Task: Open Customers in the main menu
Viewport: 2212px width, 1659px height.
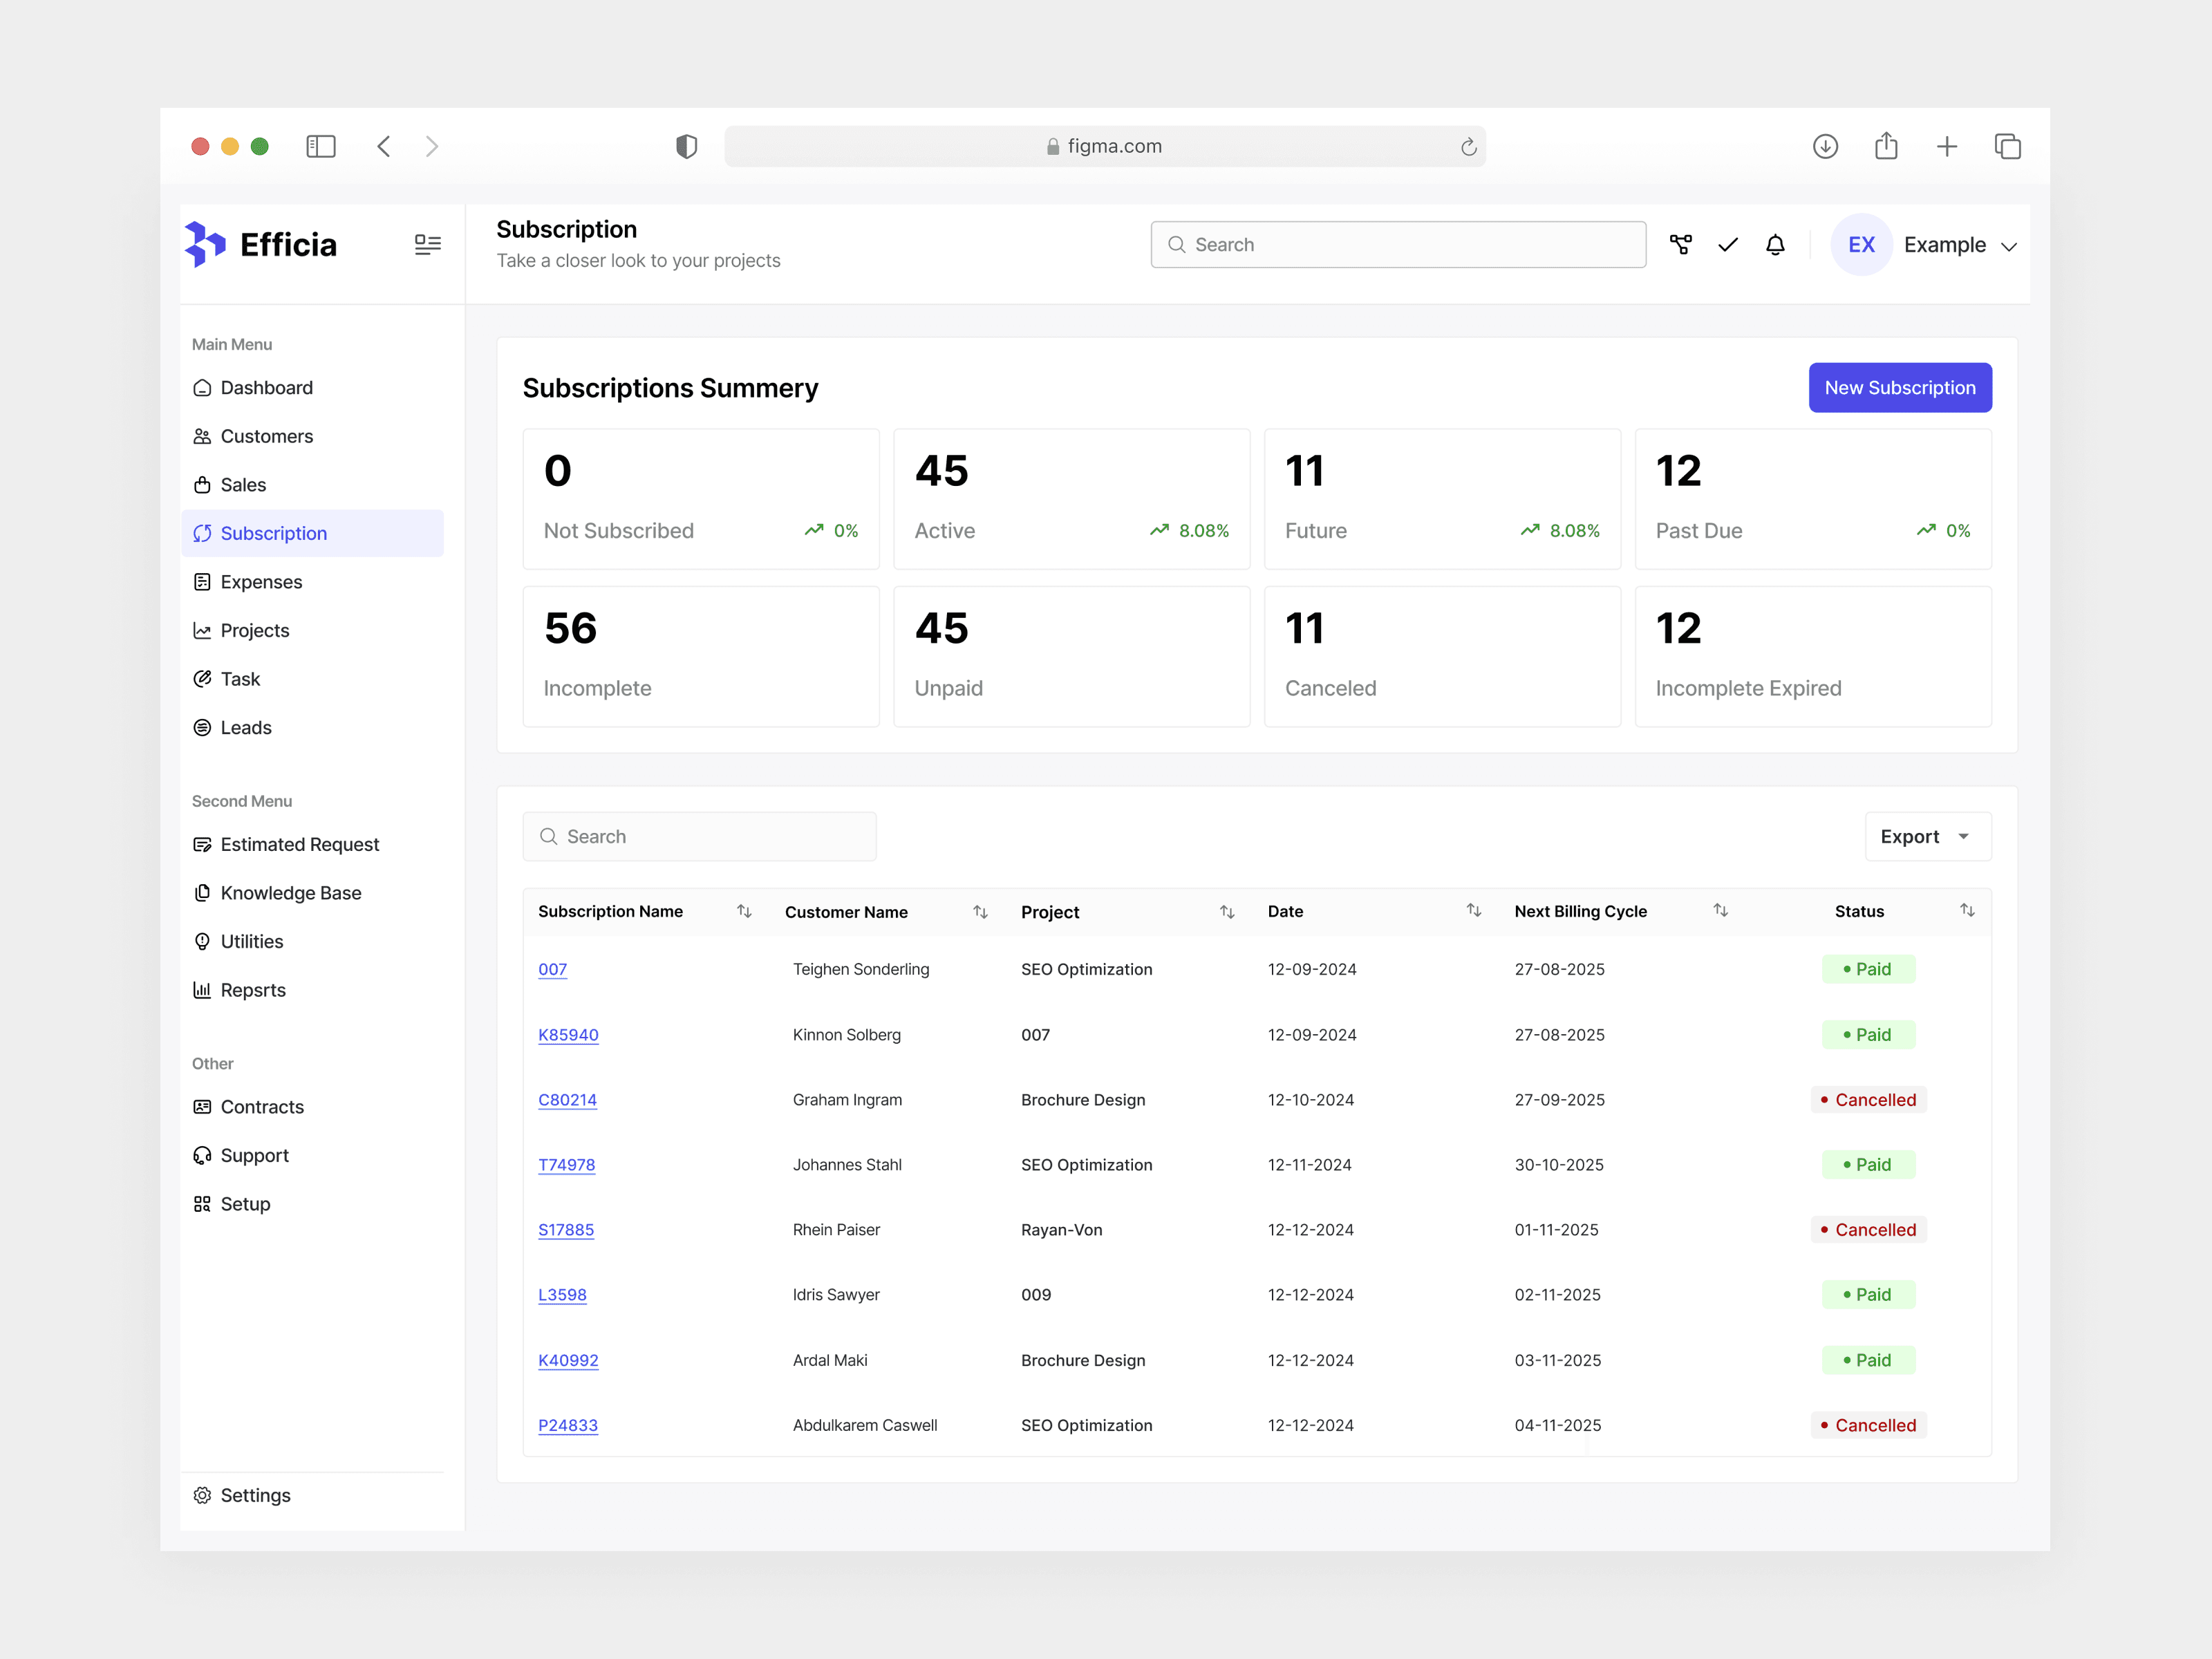Action: tap(266, 436)
